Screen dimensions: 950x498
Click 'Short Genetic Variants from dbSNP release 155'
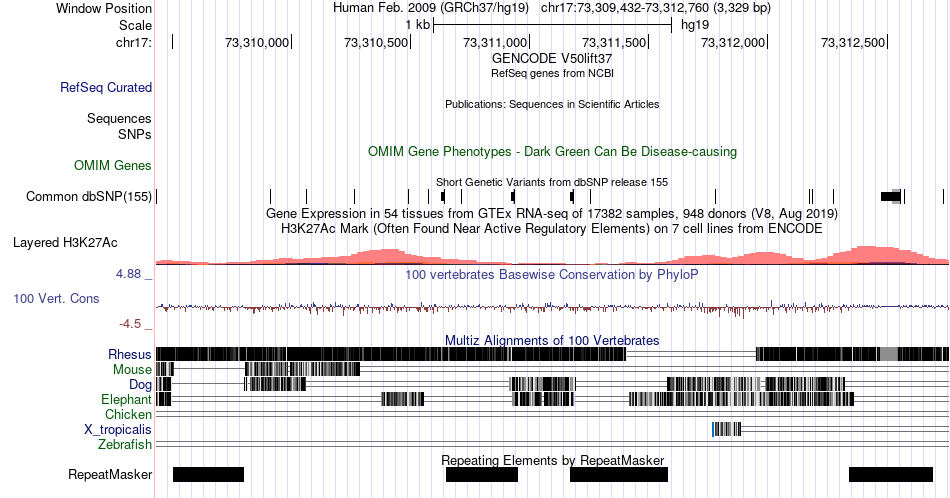tap(552, 182)
